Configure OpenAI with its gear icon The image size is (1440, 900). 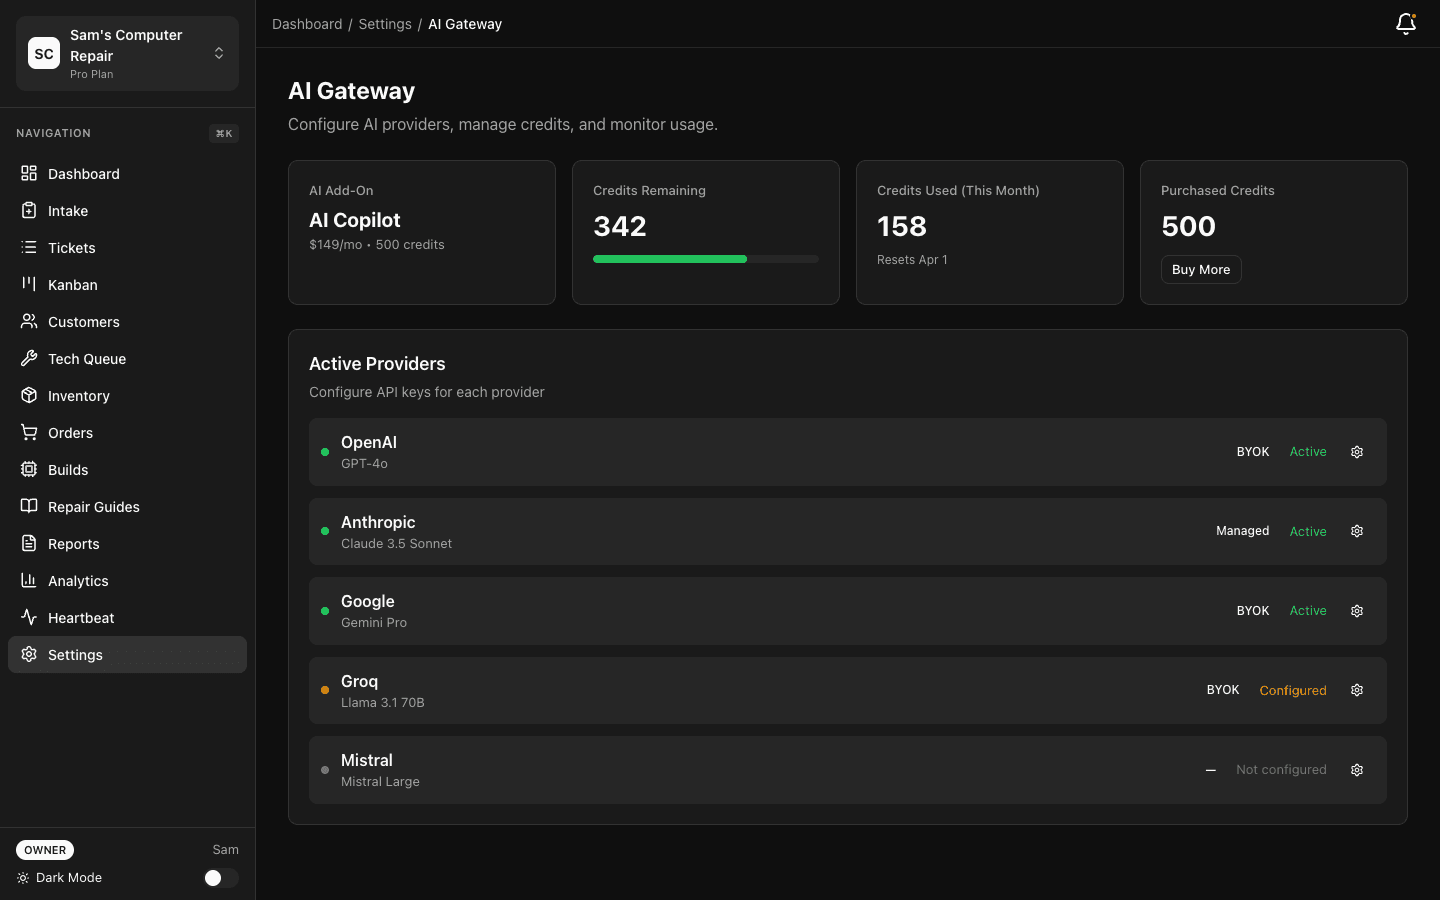[1356, 451]
